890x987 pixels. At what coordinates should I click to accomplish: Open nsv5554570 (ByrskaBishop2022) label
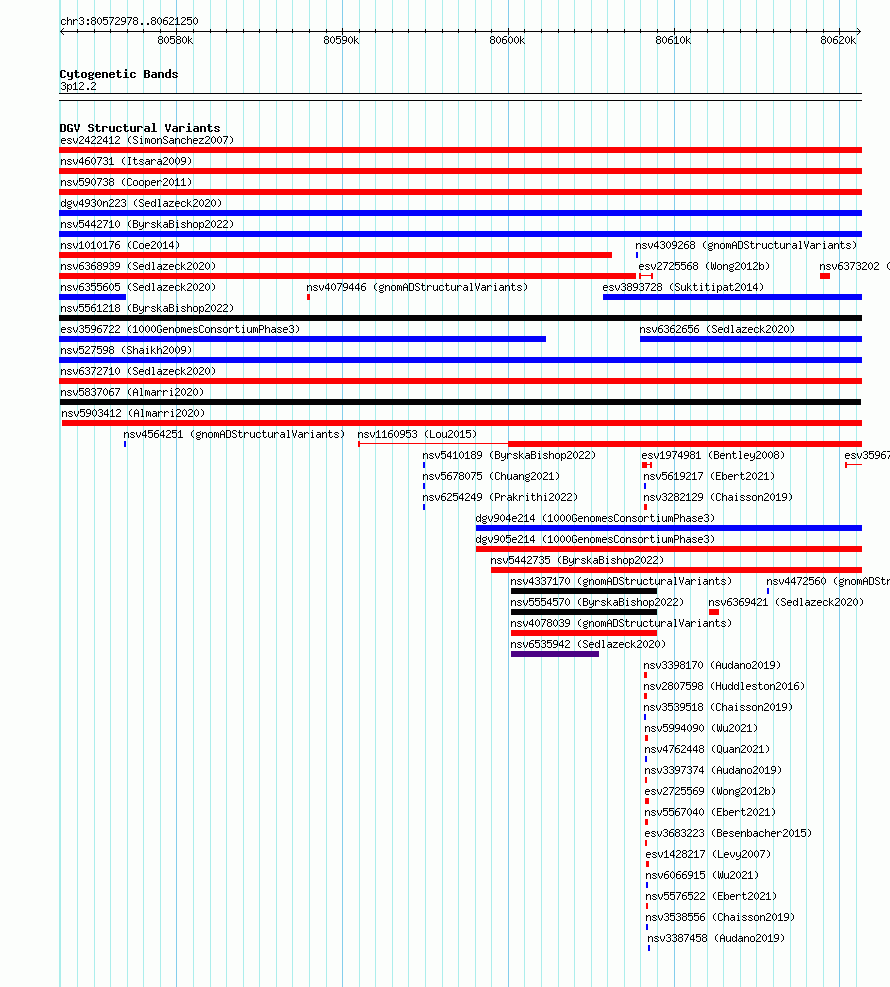[597, 602]
